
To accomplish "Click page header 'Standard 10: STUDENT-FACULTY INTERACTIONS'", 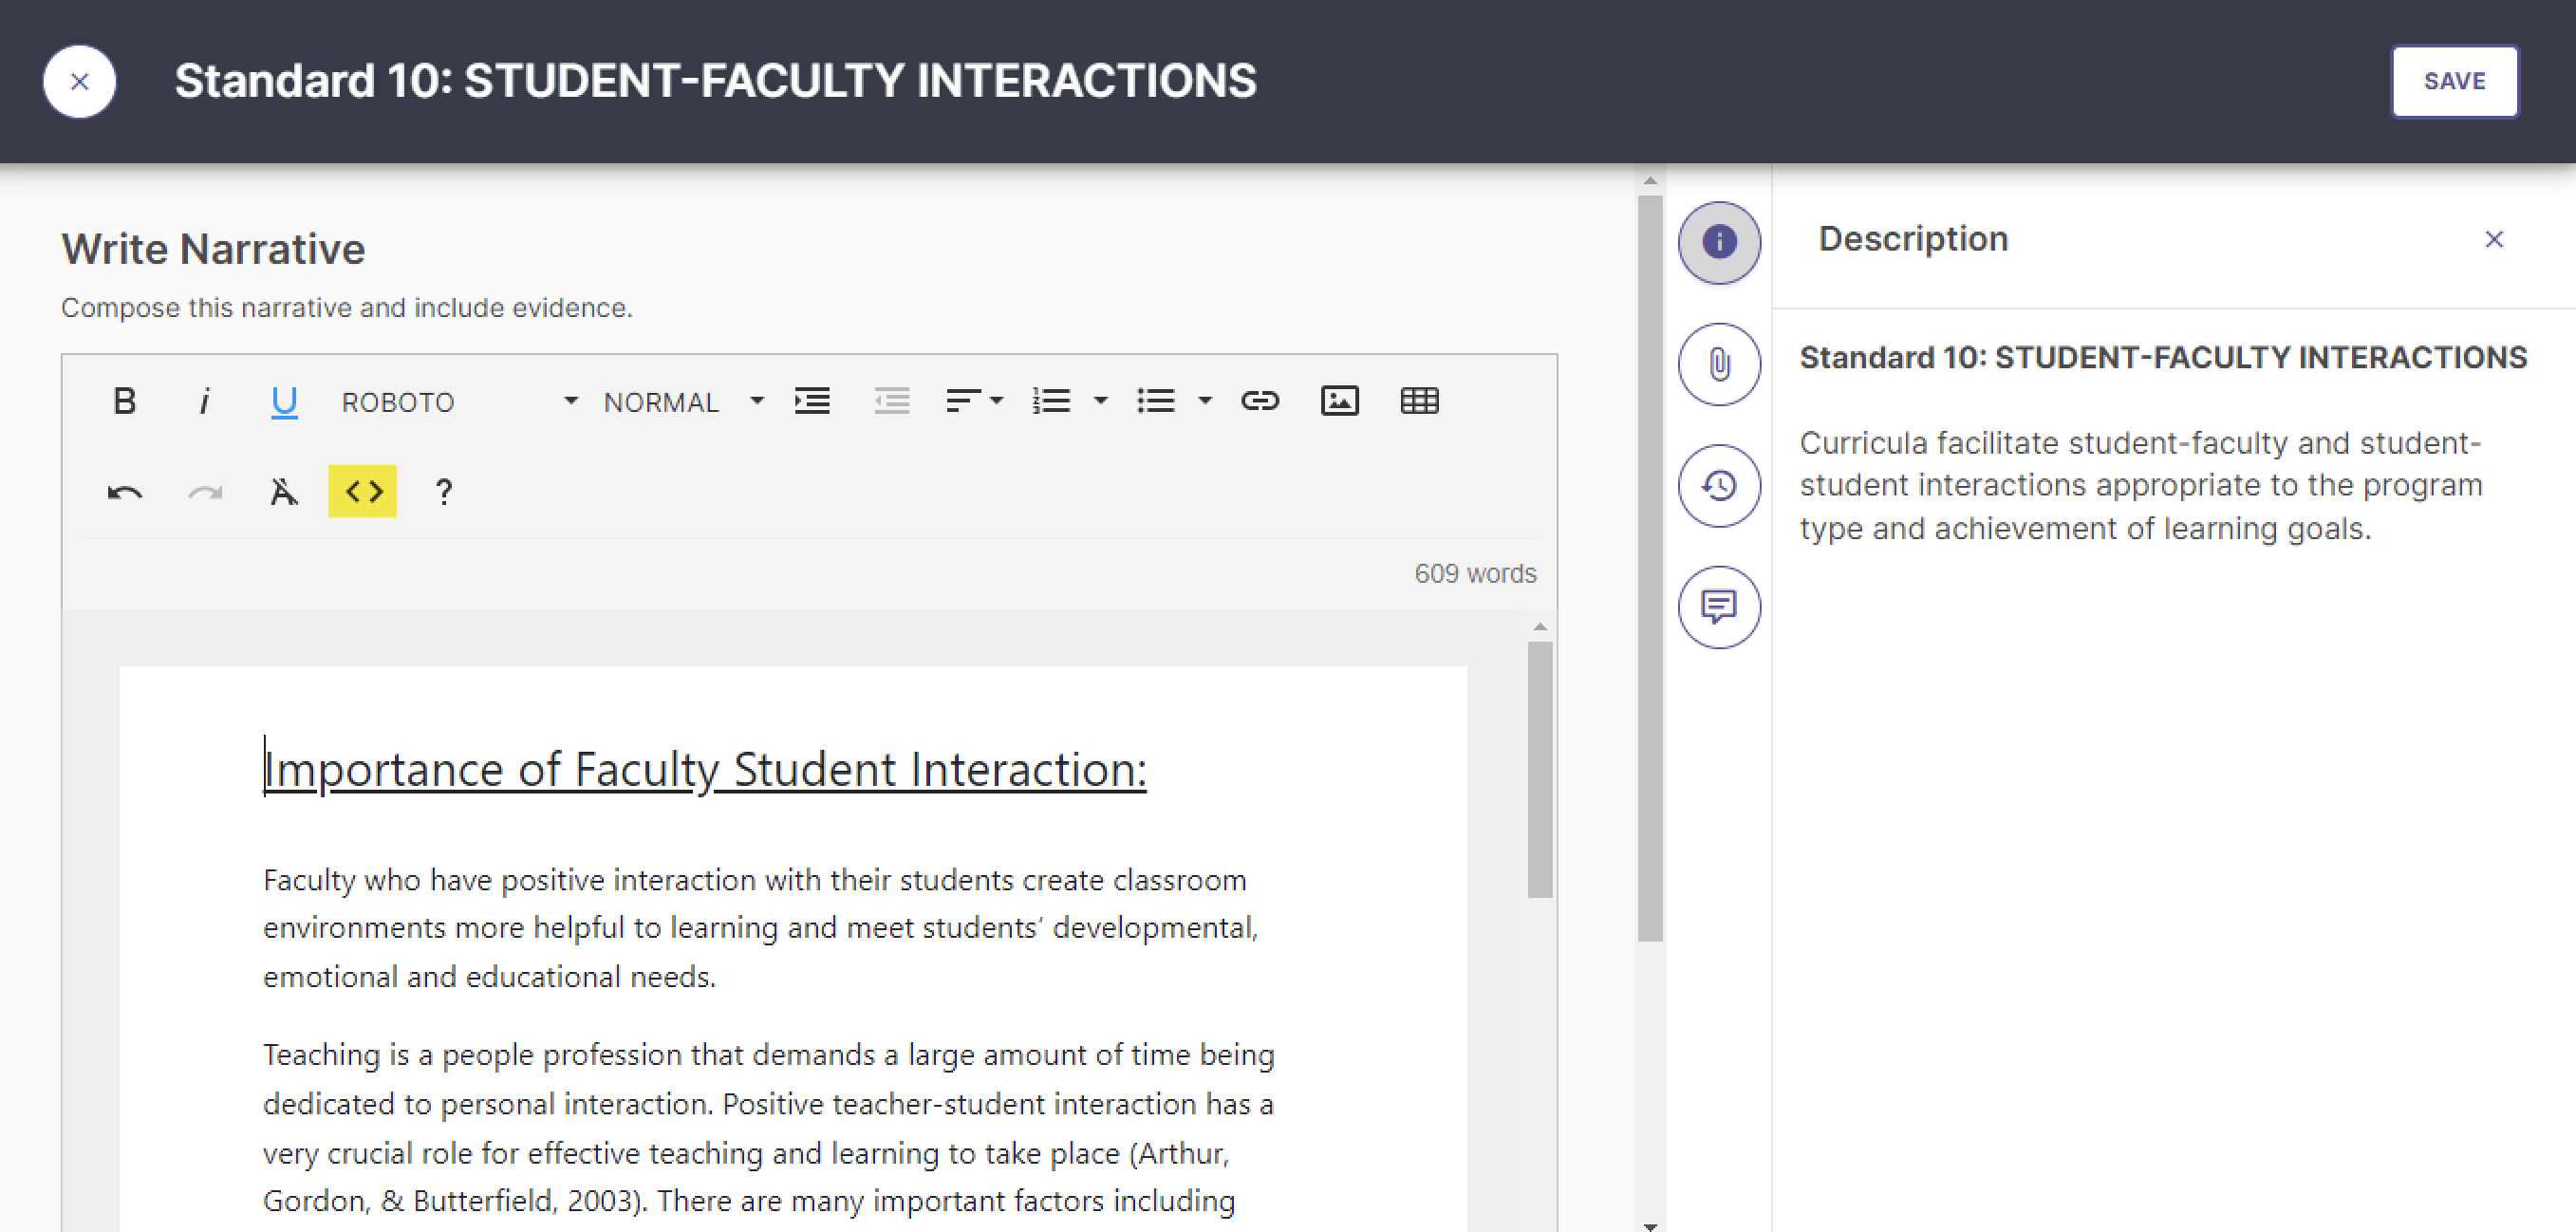I will [715, 81].
